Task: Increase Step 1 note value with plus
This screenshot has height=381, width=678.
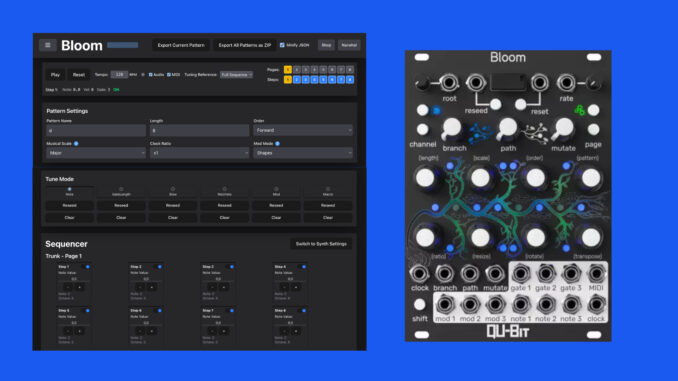Action: tap(80, 287)
